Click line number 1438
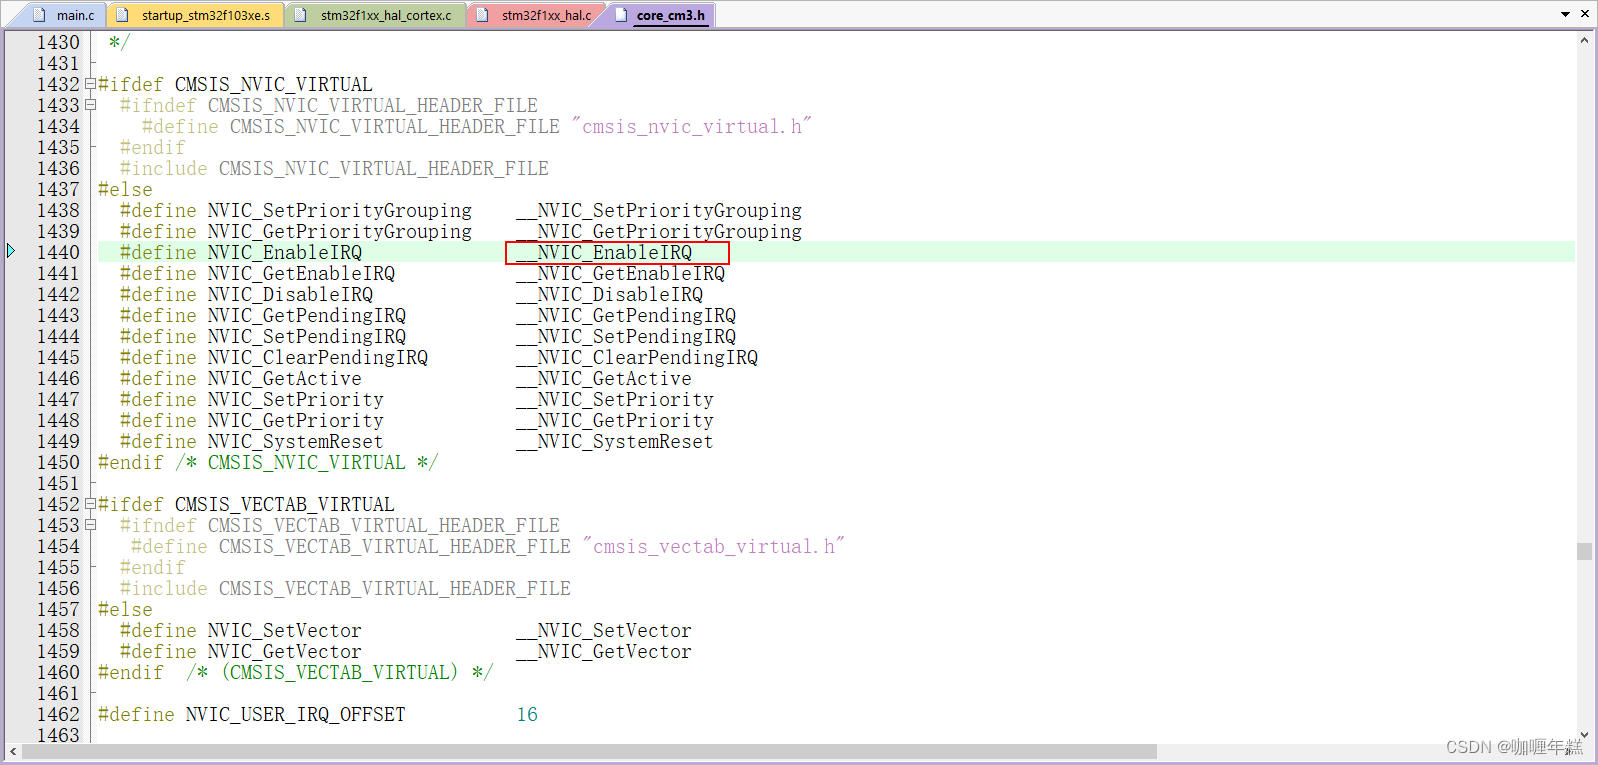 tap(58, 210)
